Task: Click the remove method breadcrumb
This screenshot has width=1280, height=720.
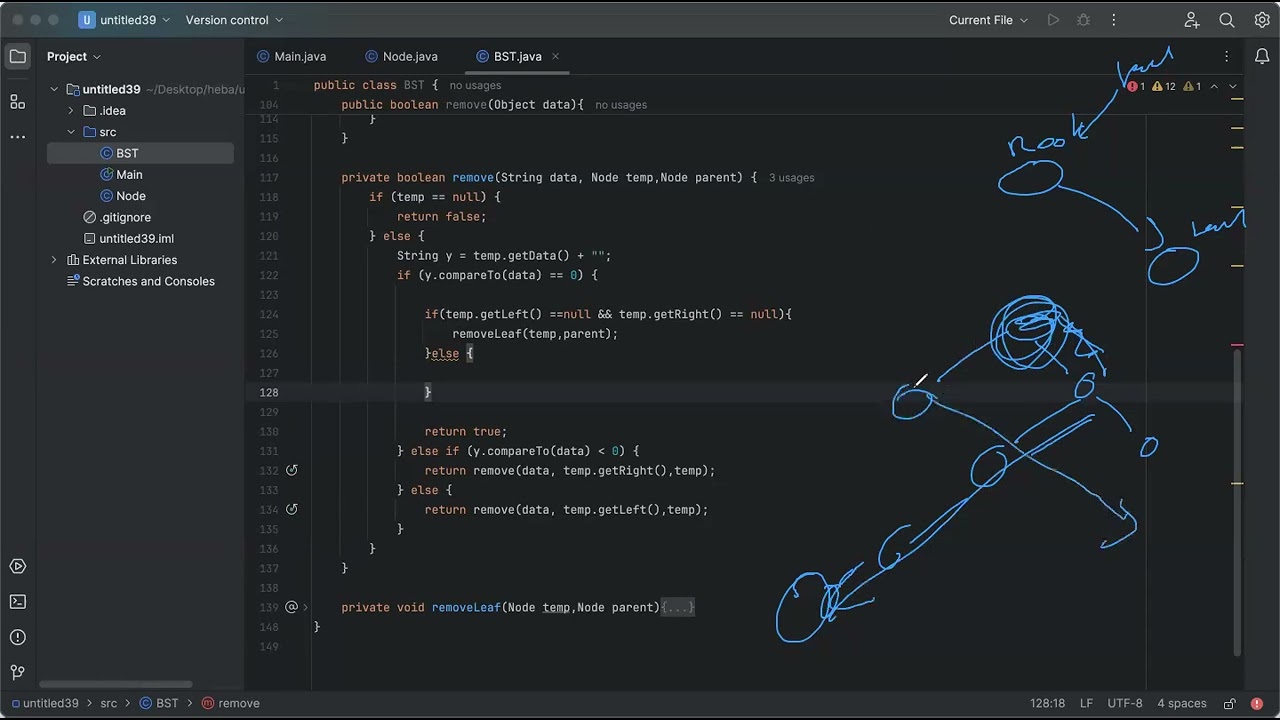Action: click(231, 703)
